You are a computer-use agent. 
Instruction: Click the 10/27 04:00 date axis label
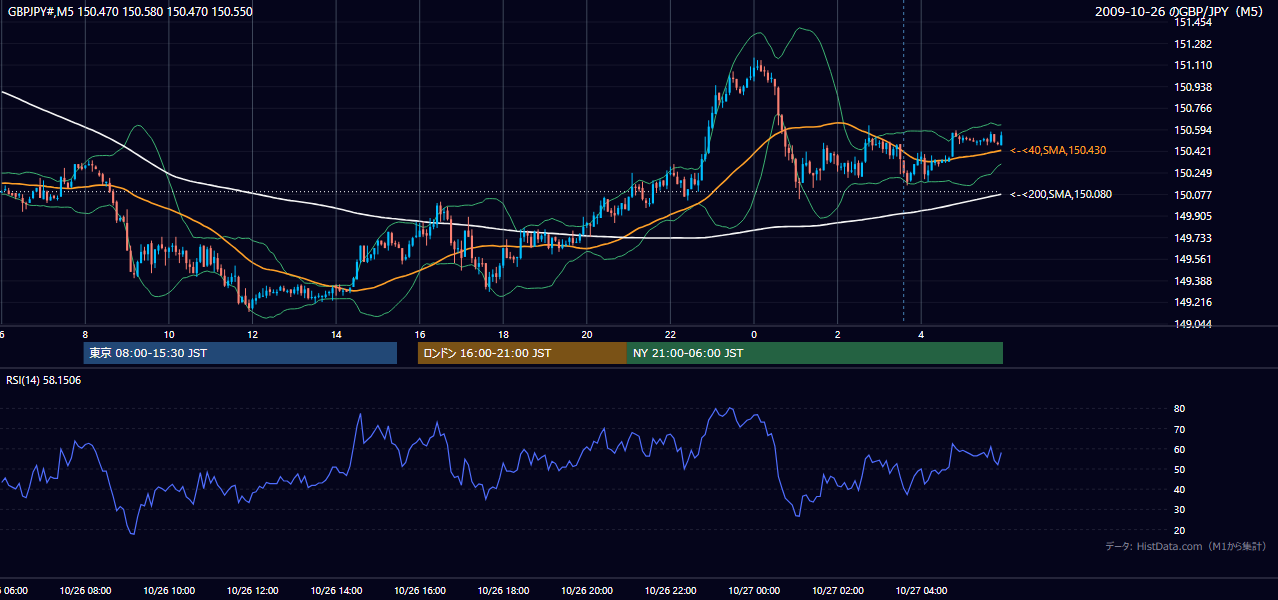point(921,591)
